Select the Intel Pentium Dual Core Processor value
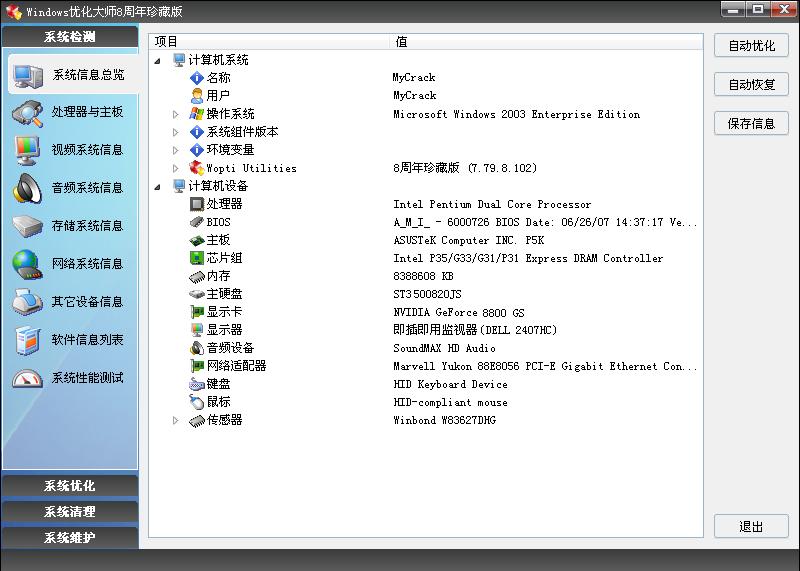 pos(492,205)
